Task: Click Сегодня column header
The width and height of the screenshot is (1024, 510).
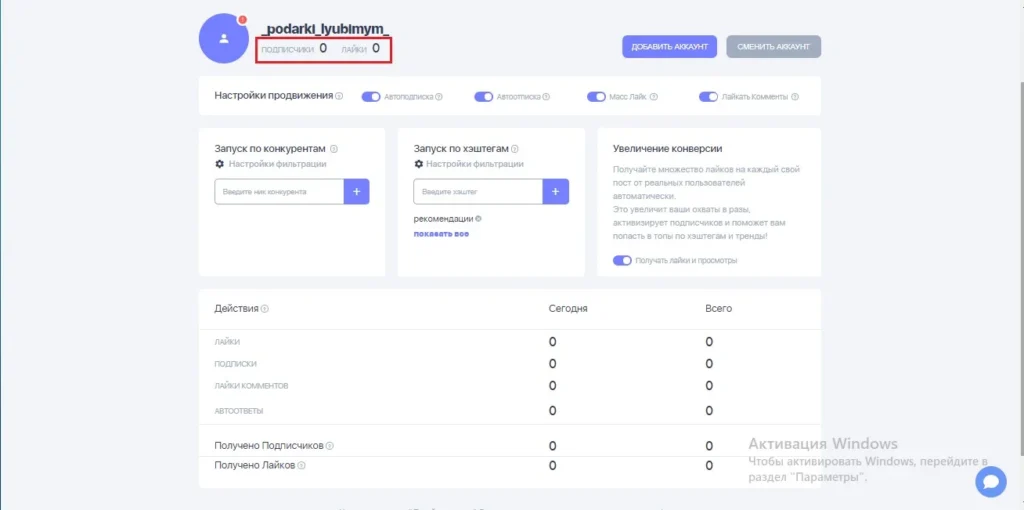Action: tap(568, 308)
